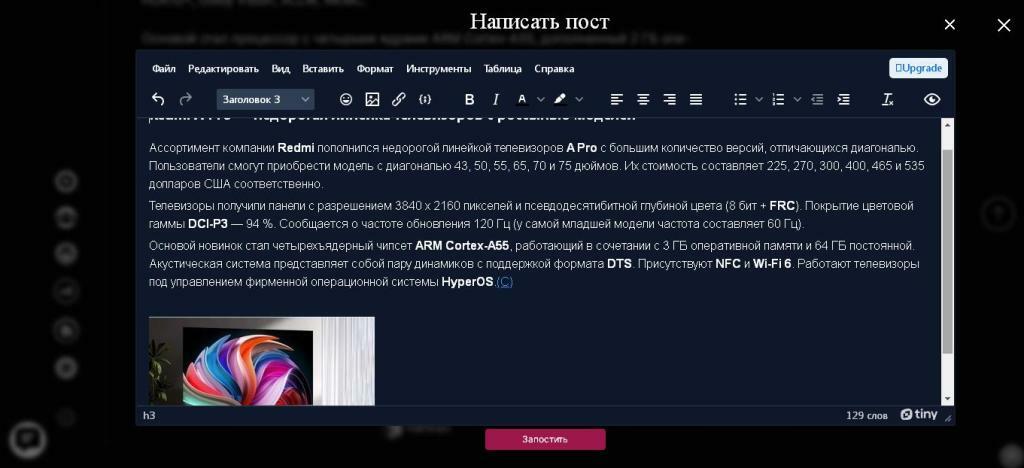Align text left
The height and width of the screenshot is (468, 1024).
point(616,99)
